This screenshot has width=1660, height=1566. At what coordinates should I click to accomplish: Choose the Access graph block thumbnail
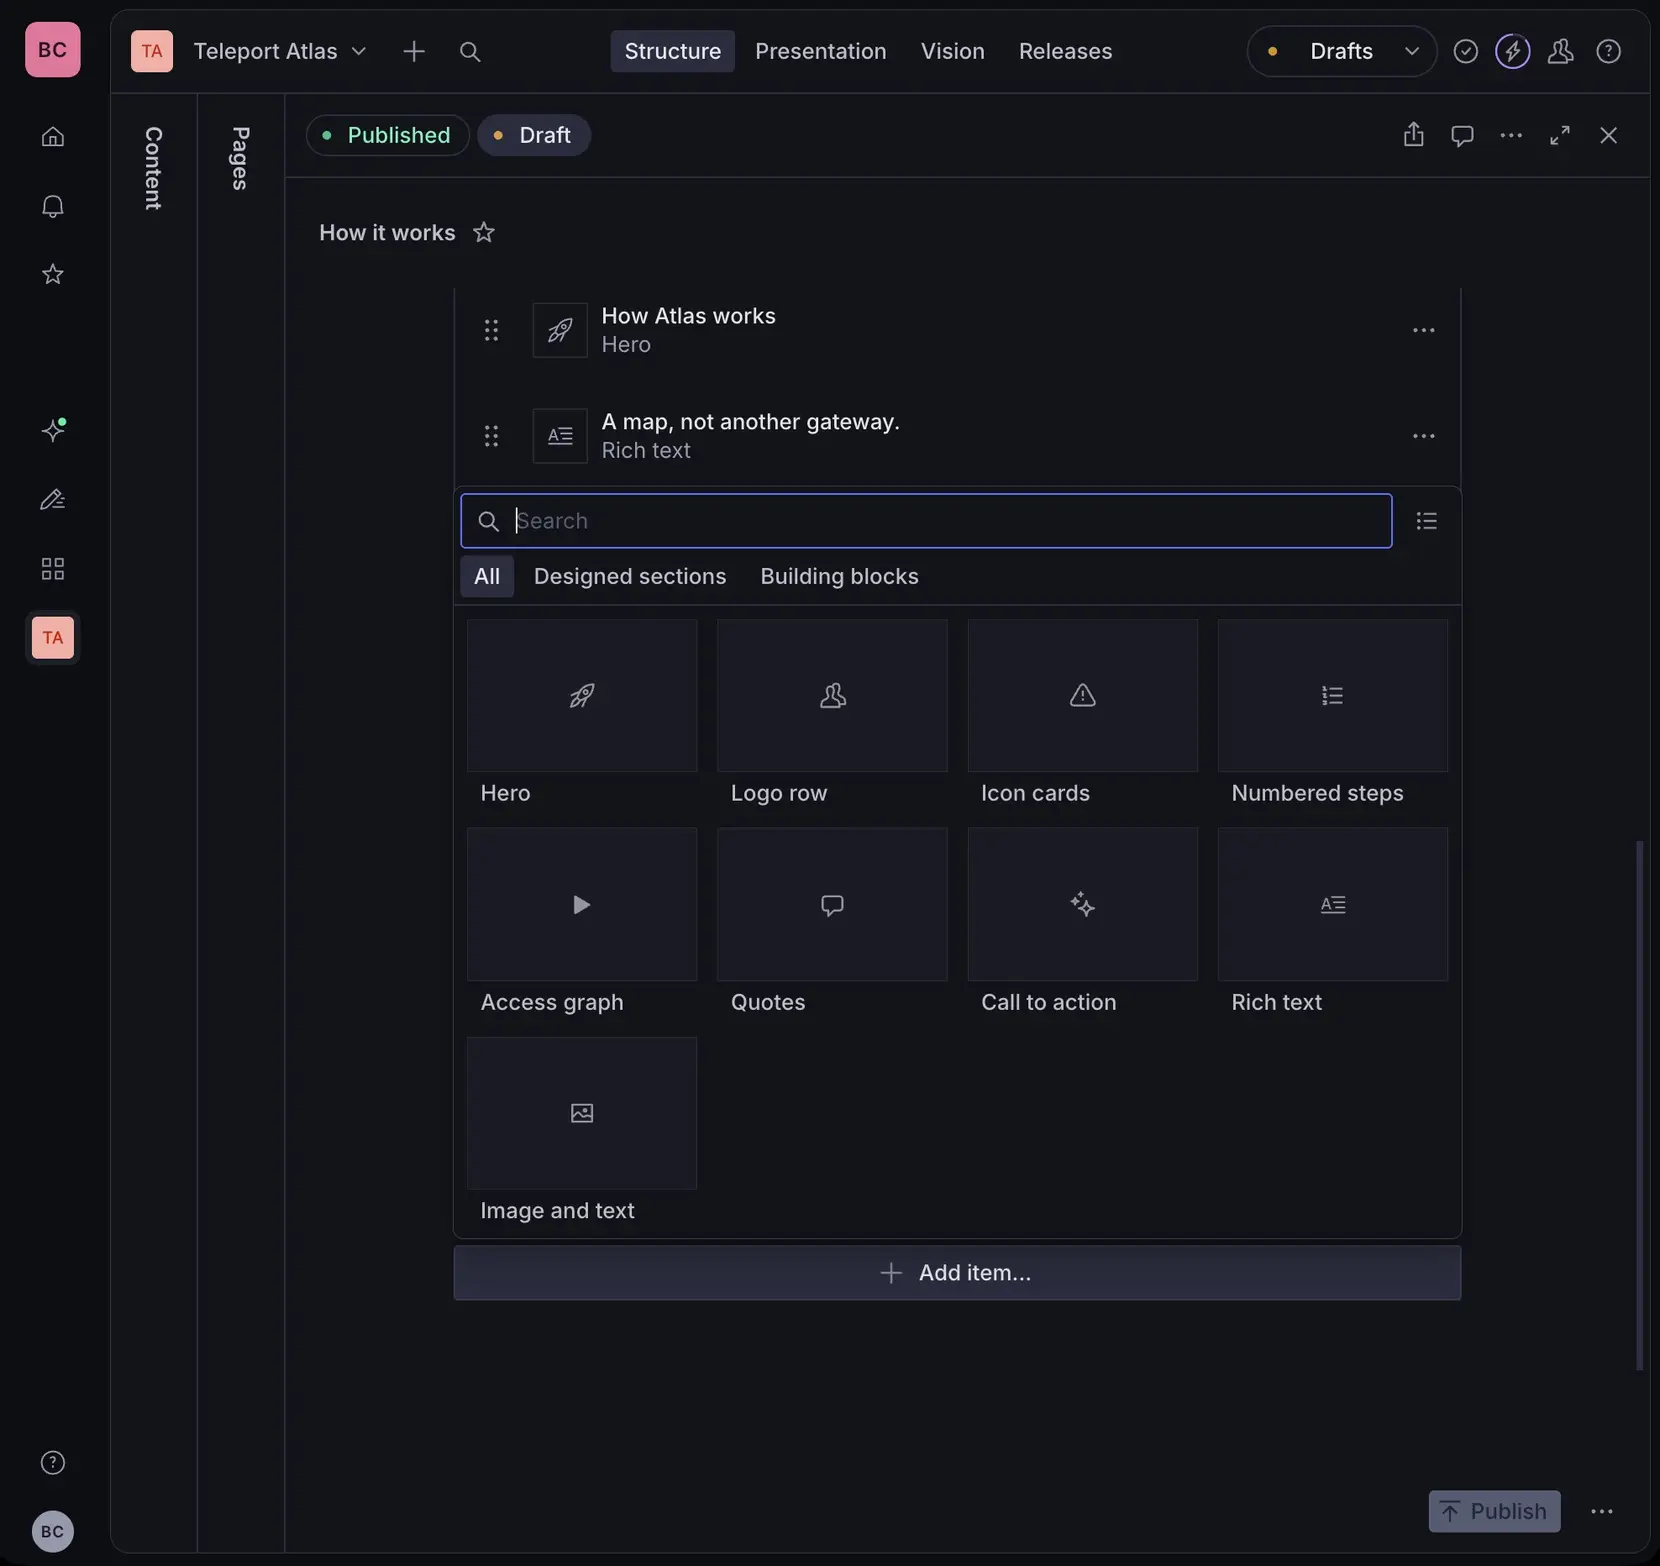(582, 905)
